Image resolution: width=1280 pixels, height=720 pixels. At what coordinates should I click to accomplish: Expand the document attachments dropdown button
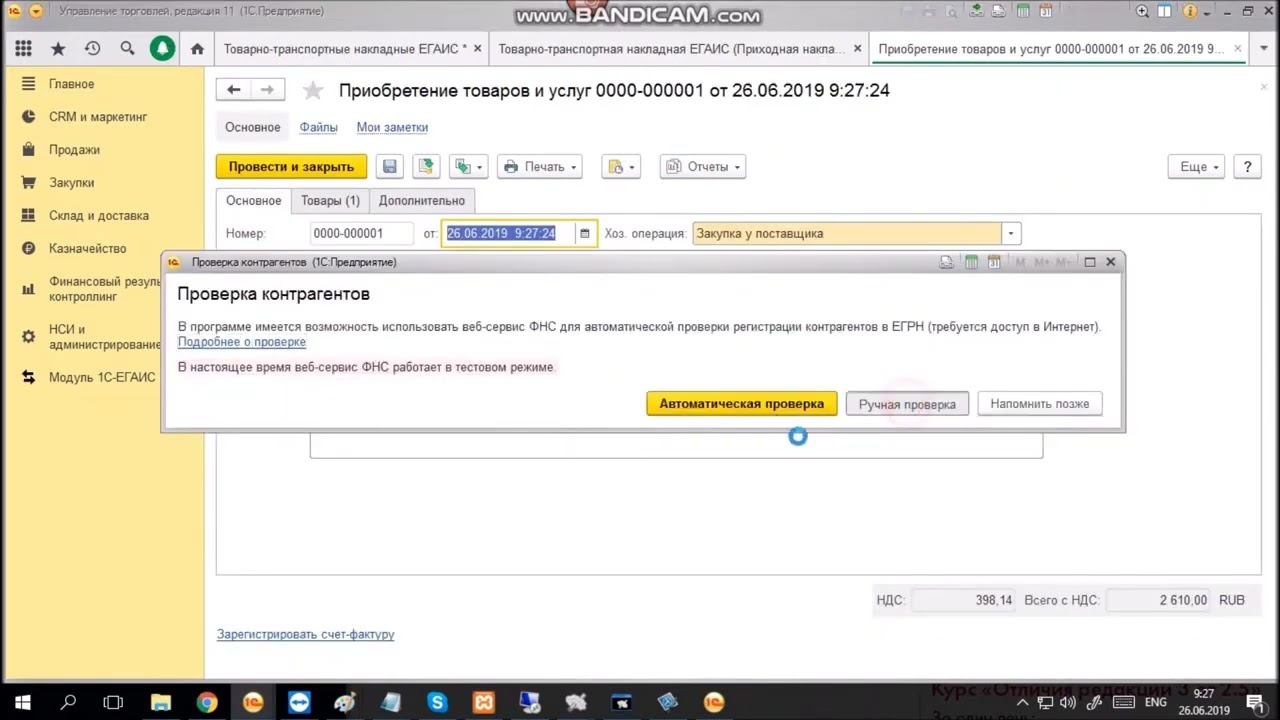[x=621, y=167]
